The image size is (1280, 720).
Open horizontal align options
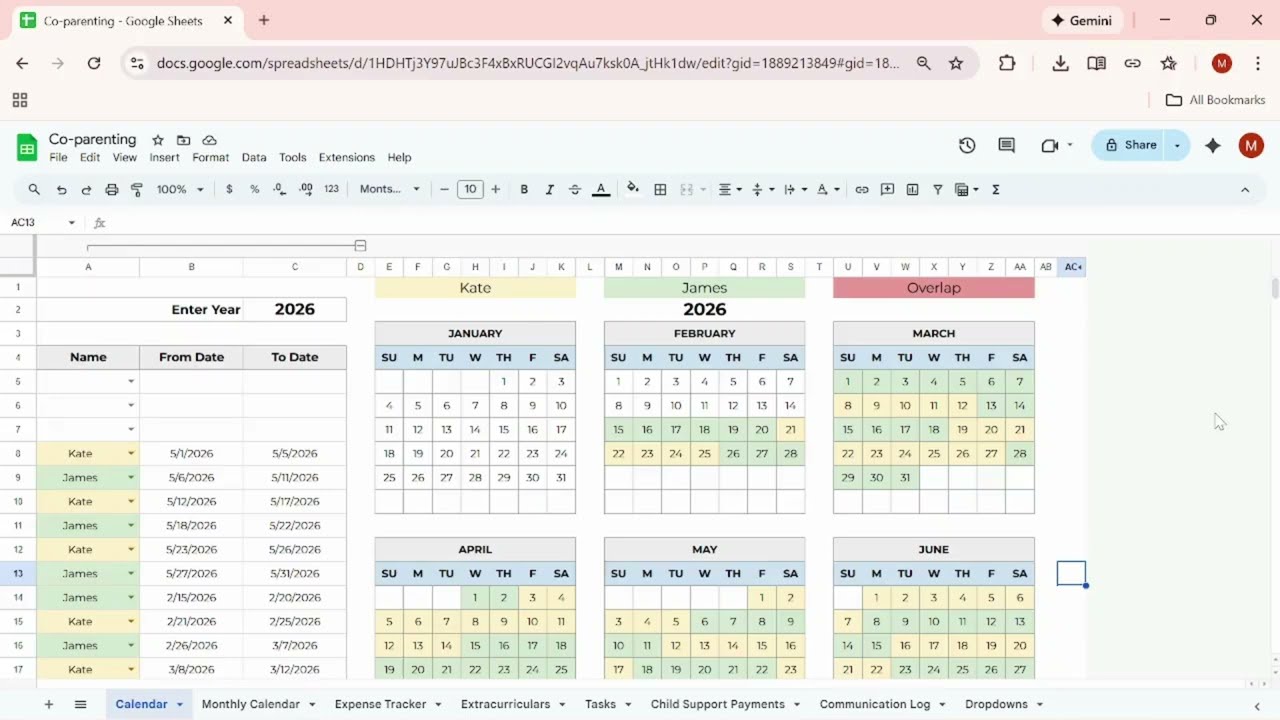tap(731, 189)
